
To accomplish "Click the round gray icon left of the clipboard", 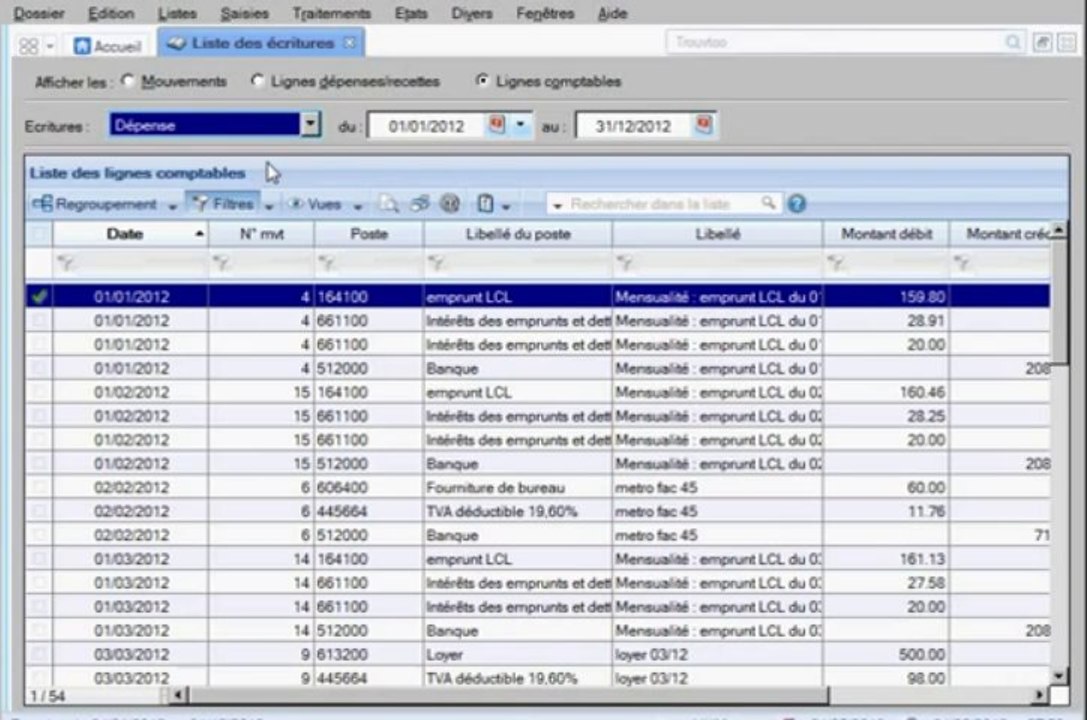I will click(x=450, y=204).
